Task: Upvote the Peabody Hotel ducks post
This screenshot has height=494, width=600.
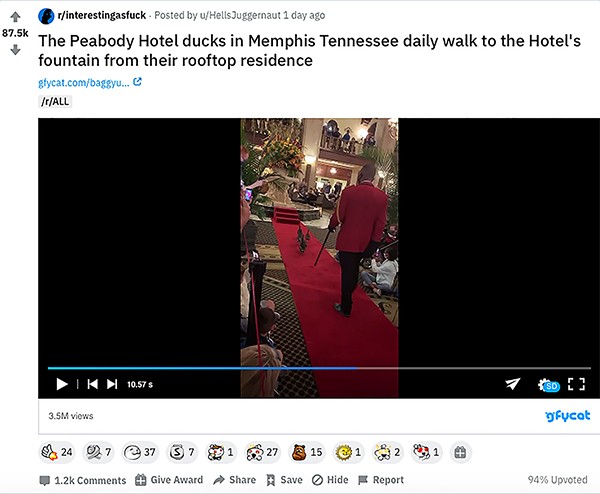Action: [x=15, y=17]
